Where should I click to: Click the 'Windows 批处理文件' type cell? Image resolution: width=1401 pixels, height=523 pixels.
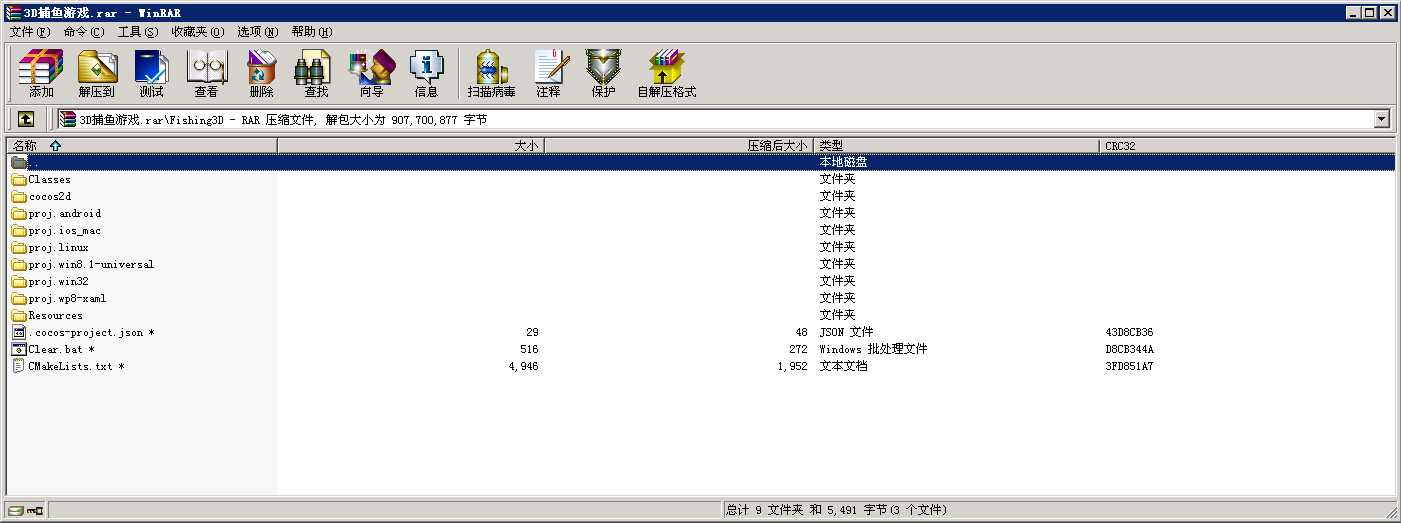click(x=873, y=349)
